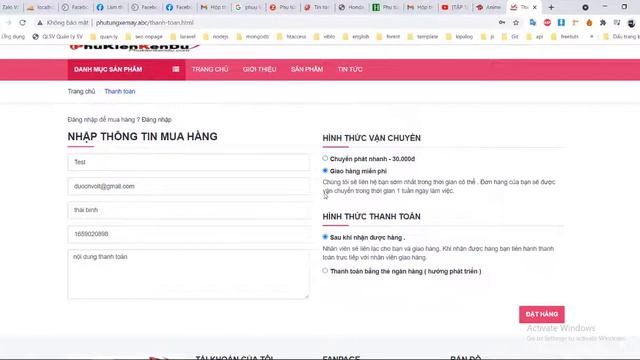The height and width of the screenshot is (360, 640).
Task: Open the Google Translate extension icon
Action: click(x=533, y=23)
